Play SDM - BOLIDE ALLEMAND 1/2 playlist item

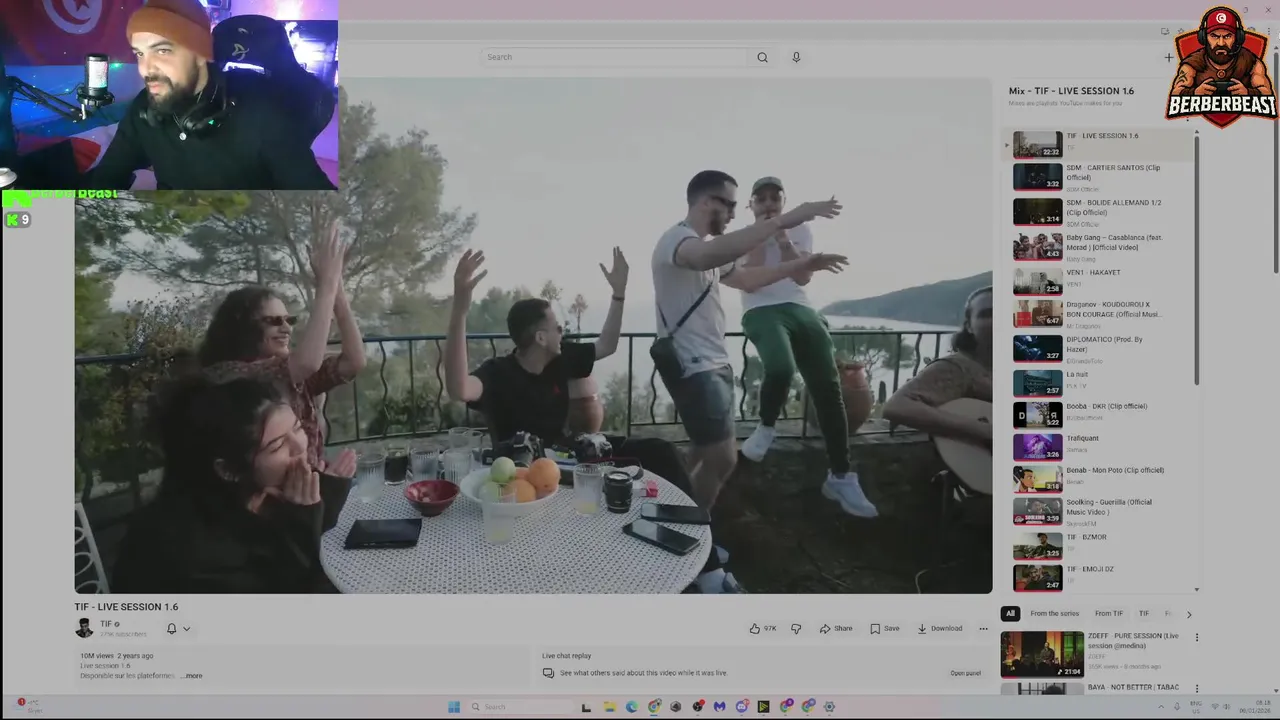click(x=1100, y=211)
